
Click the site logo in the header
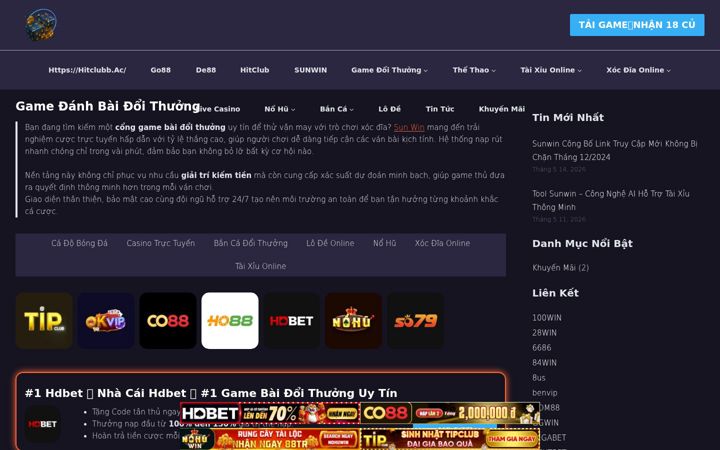coord(40,25)
